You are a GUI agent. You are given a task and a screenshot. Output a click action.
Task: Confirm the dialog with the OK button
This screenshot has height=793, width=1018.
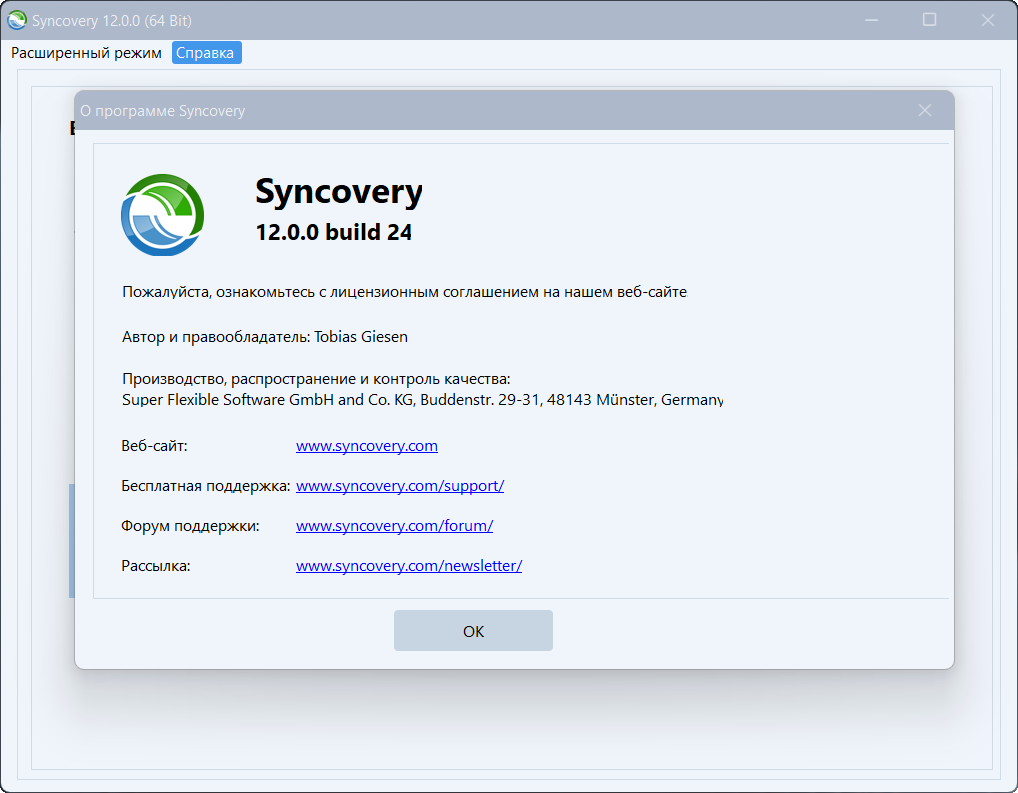[473, 631]
